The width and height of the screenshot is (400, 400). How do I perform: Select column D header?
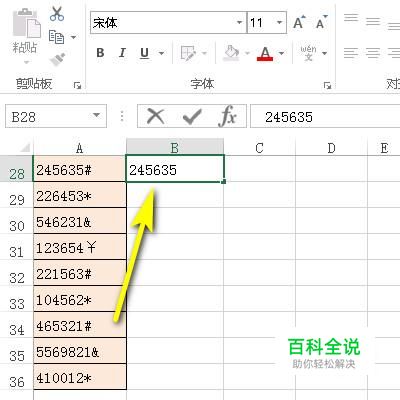tap(331, 148)
